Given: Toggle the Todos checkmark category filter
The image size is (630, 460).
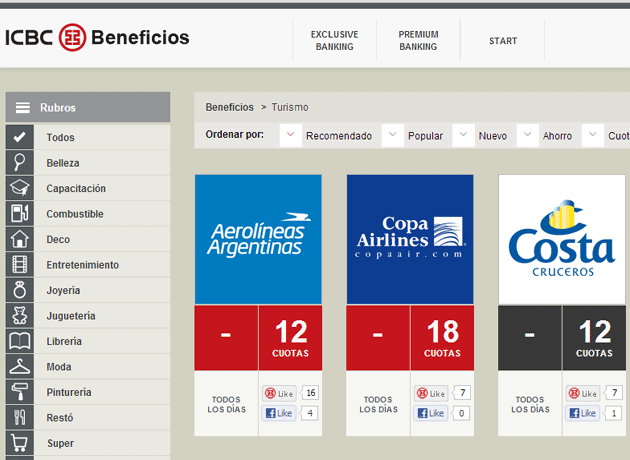Looking at the screenshot, I should (19, 137).
